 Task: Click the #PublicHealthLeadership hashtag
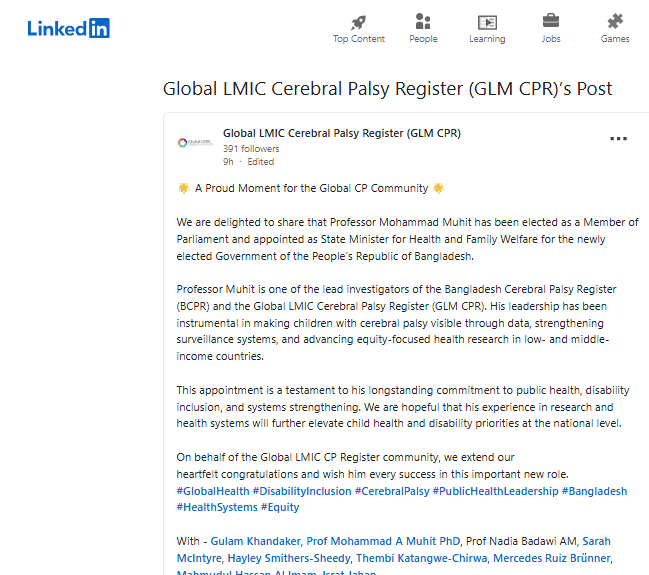495,491
